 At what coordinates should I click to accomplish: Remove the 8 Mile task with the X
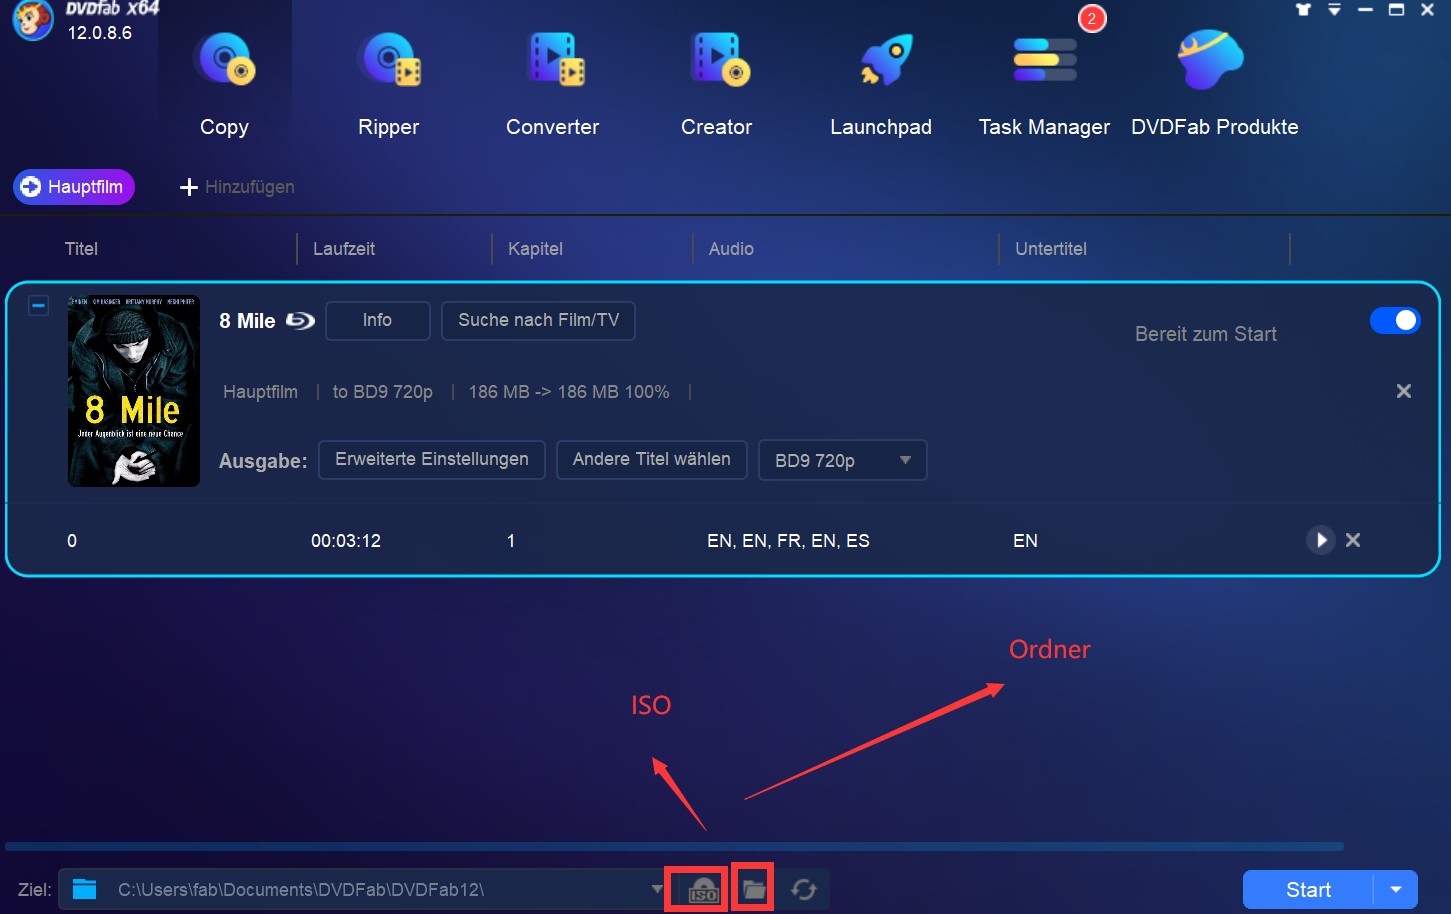click(x=1404, y=391)
